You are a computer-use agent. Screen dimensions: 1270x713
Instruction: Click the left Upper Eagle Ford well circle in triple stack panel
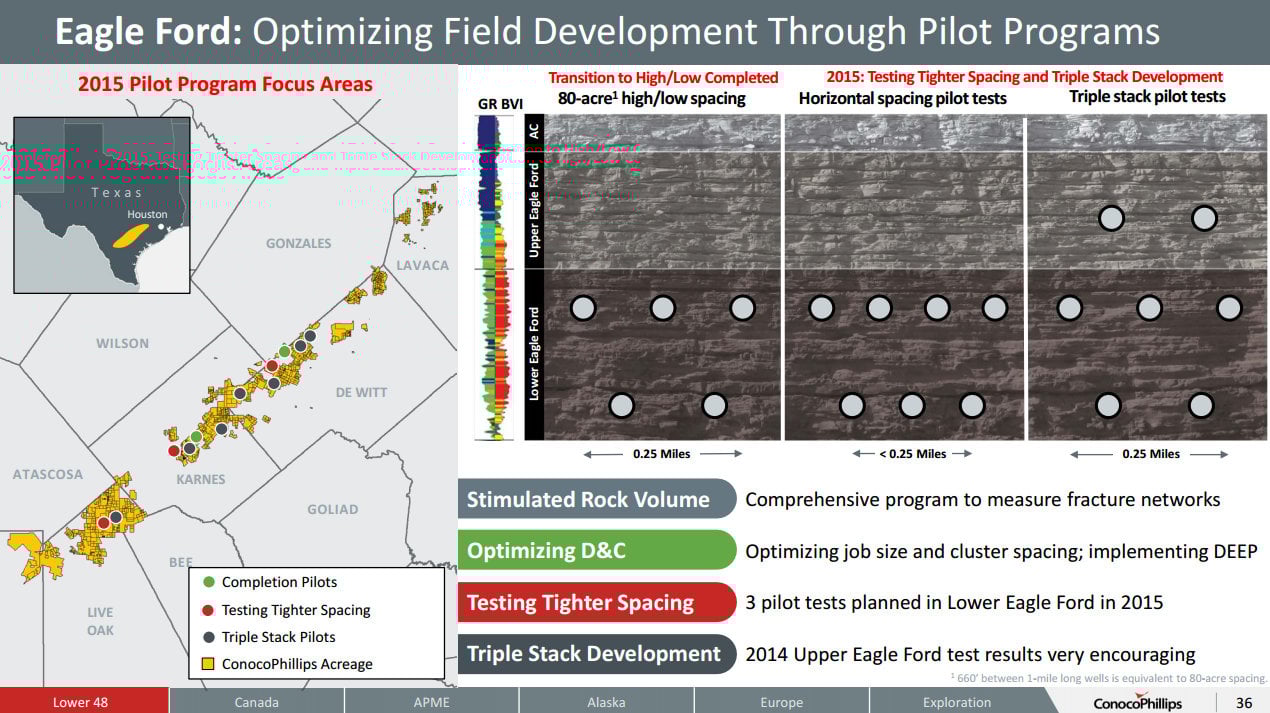click(x=1110, y=218)
